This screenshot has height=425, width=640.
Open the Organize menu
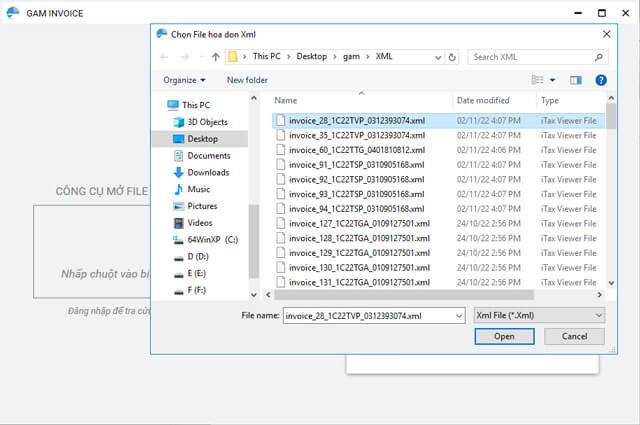pos(184,80)
